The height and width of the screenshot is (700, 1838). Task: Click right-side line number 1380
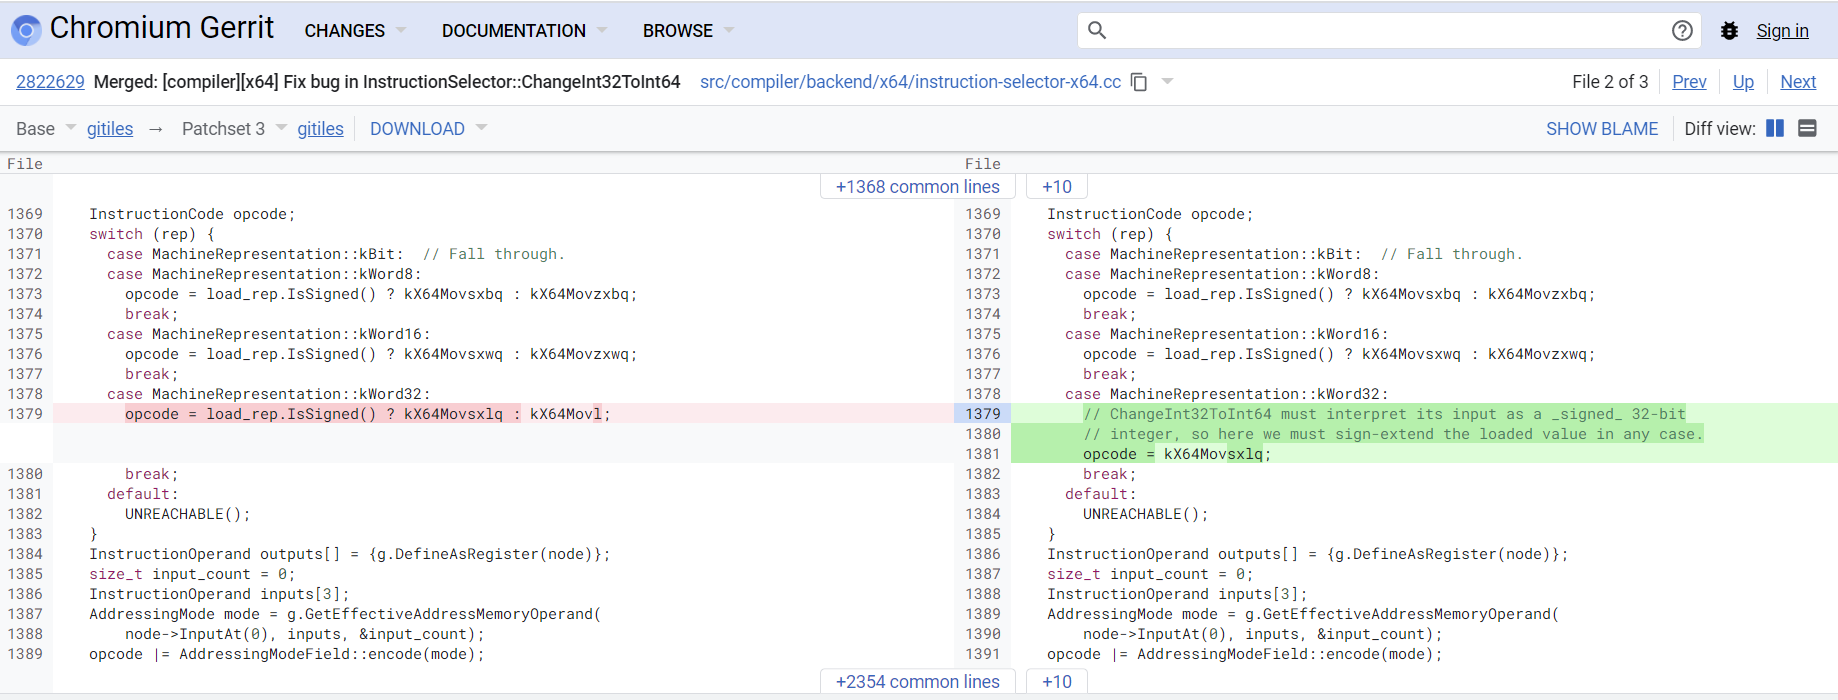[x=982, y=434]
